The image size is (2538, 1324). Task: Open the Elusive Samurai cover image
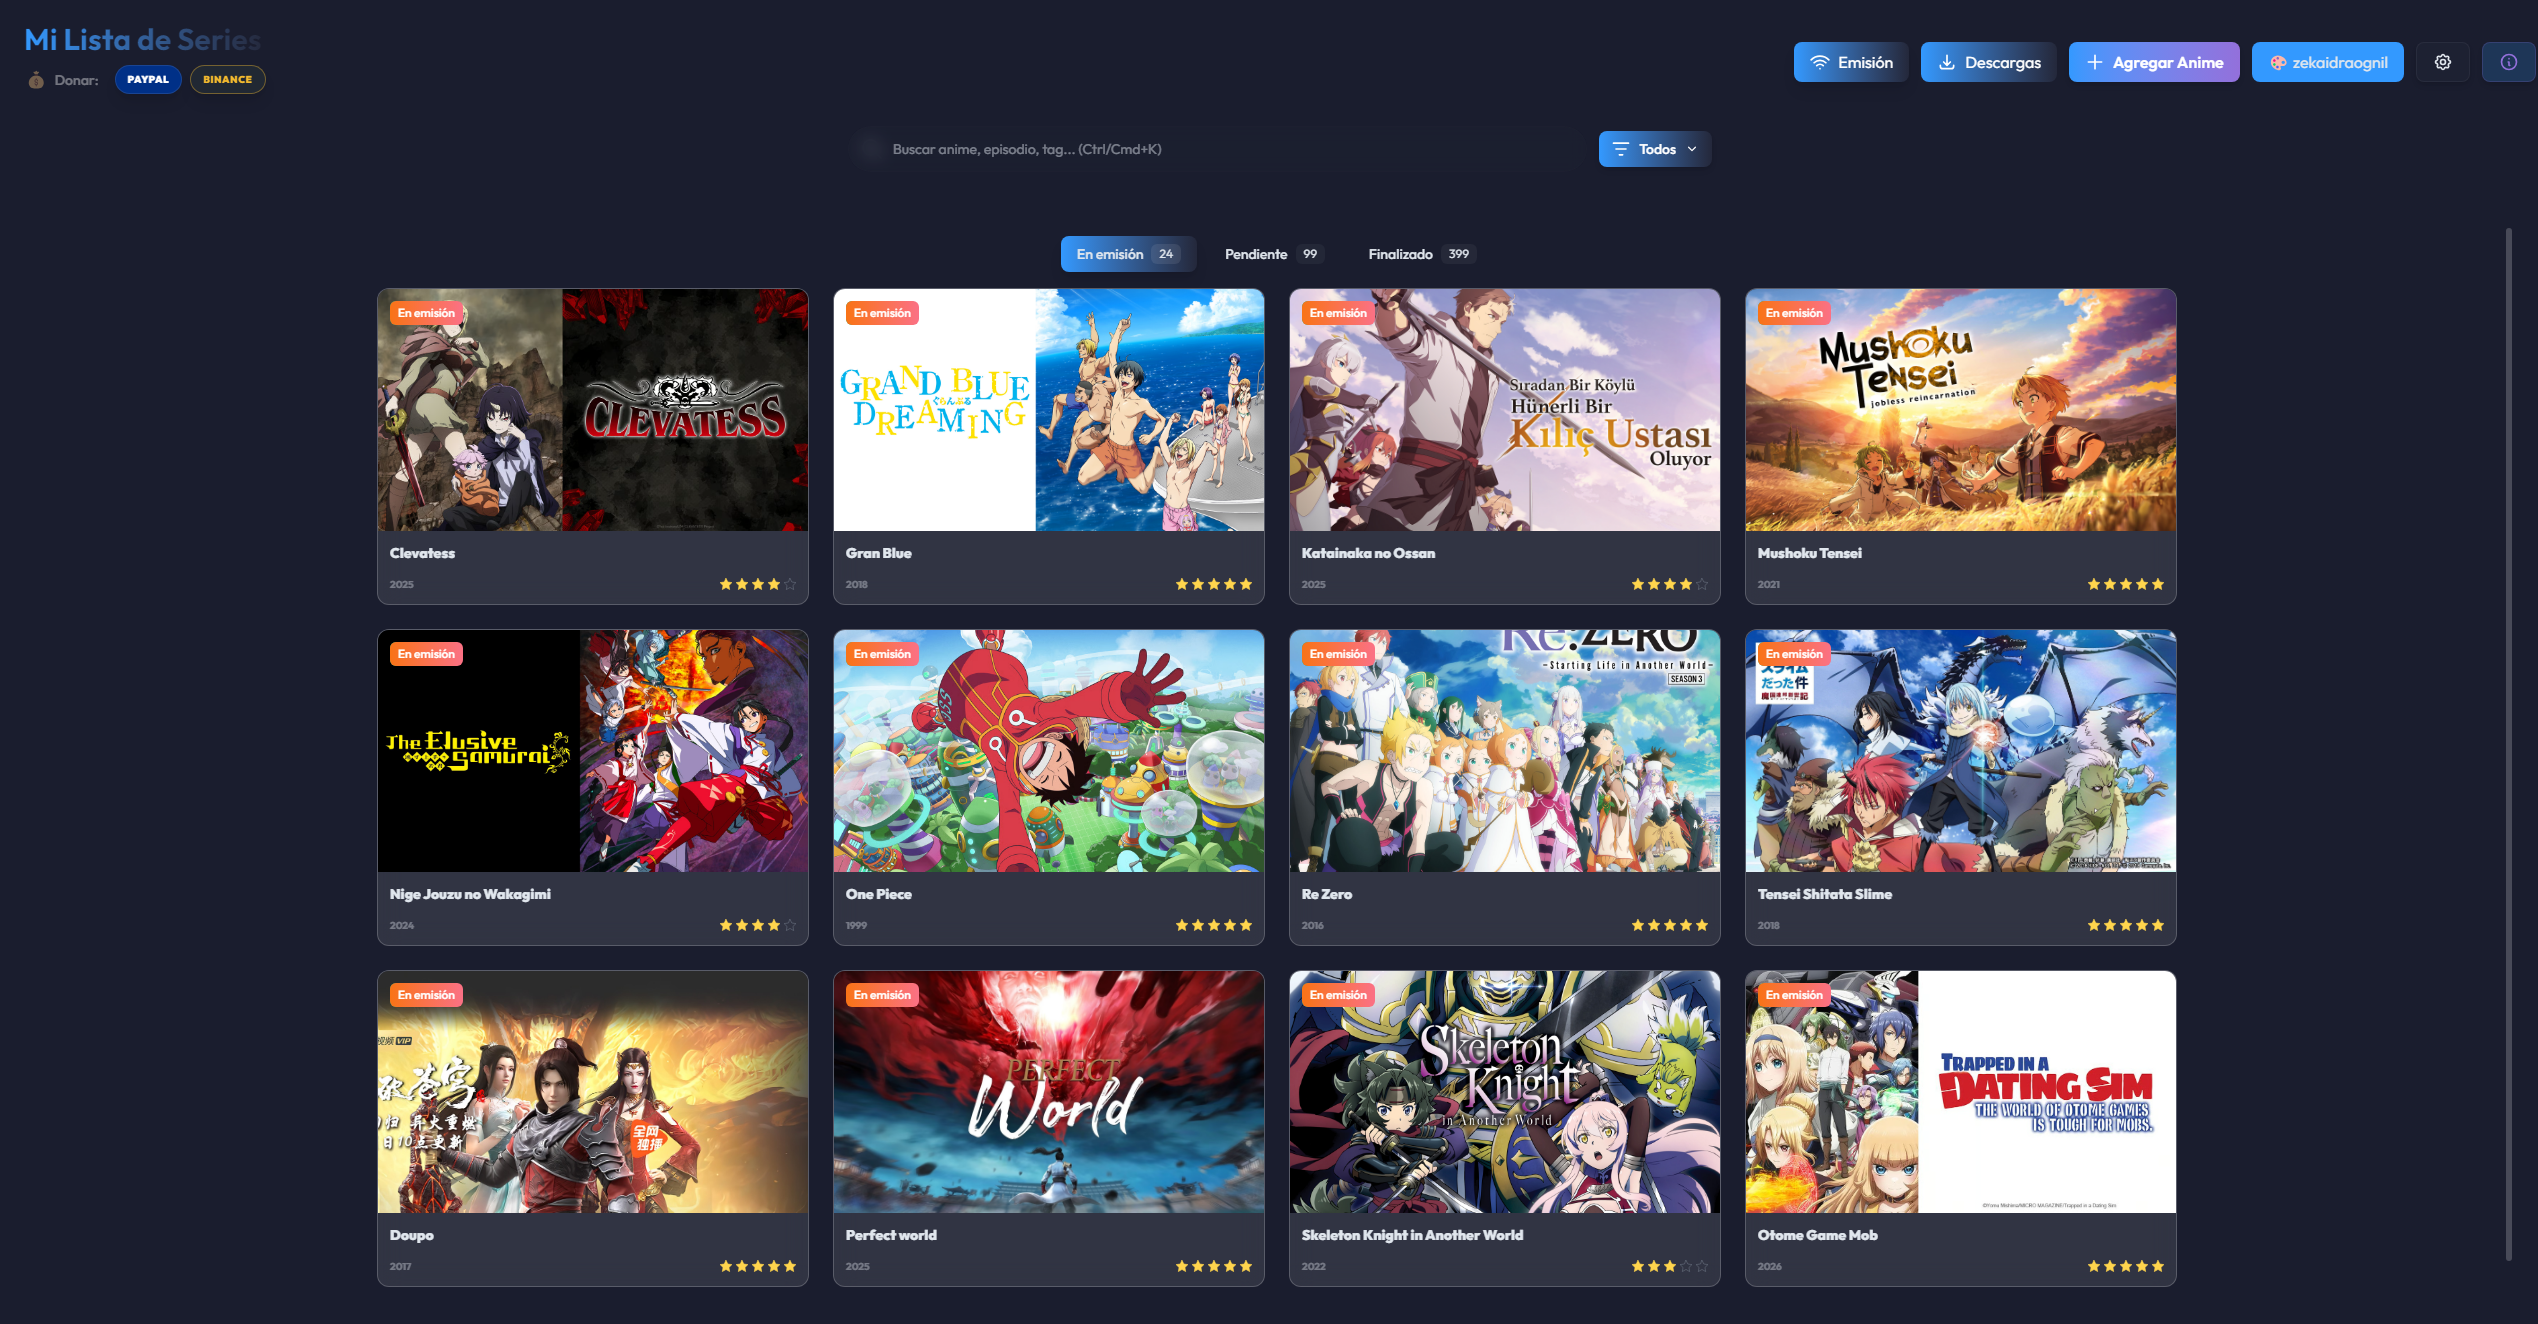593,751
